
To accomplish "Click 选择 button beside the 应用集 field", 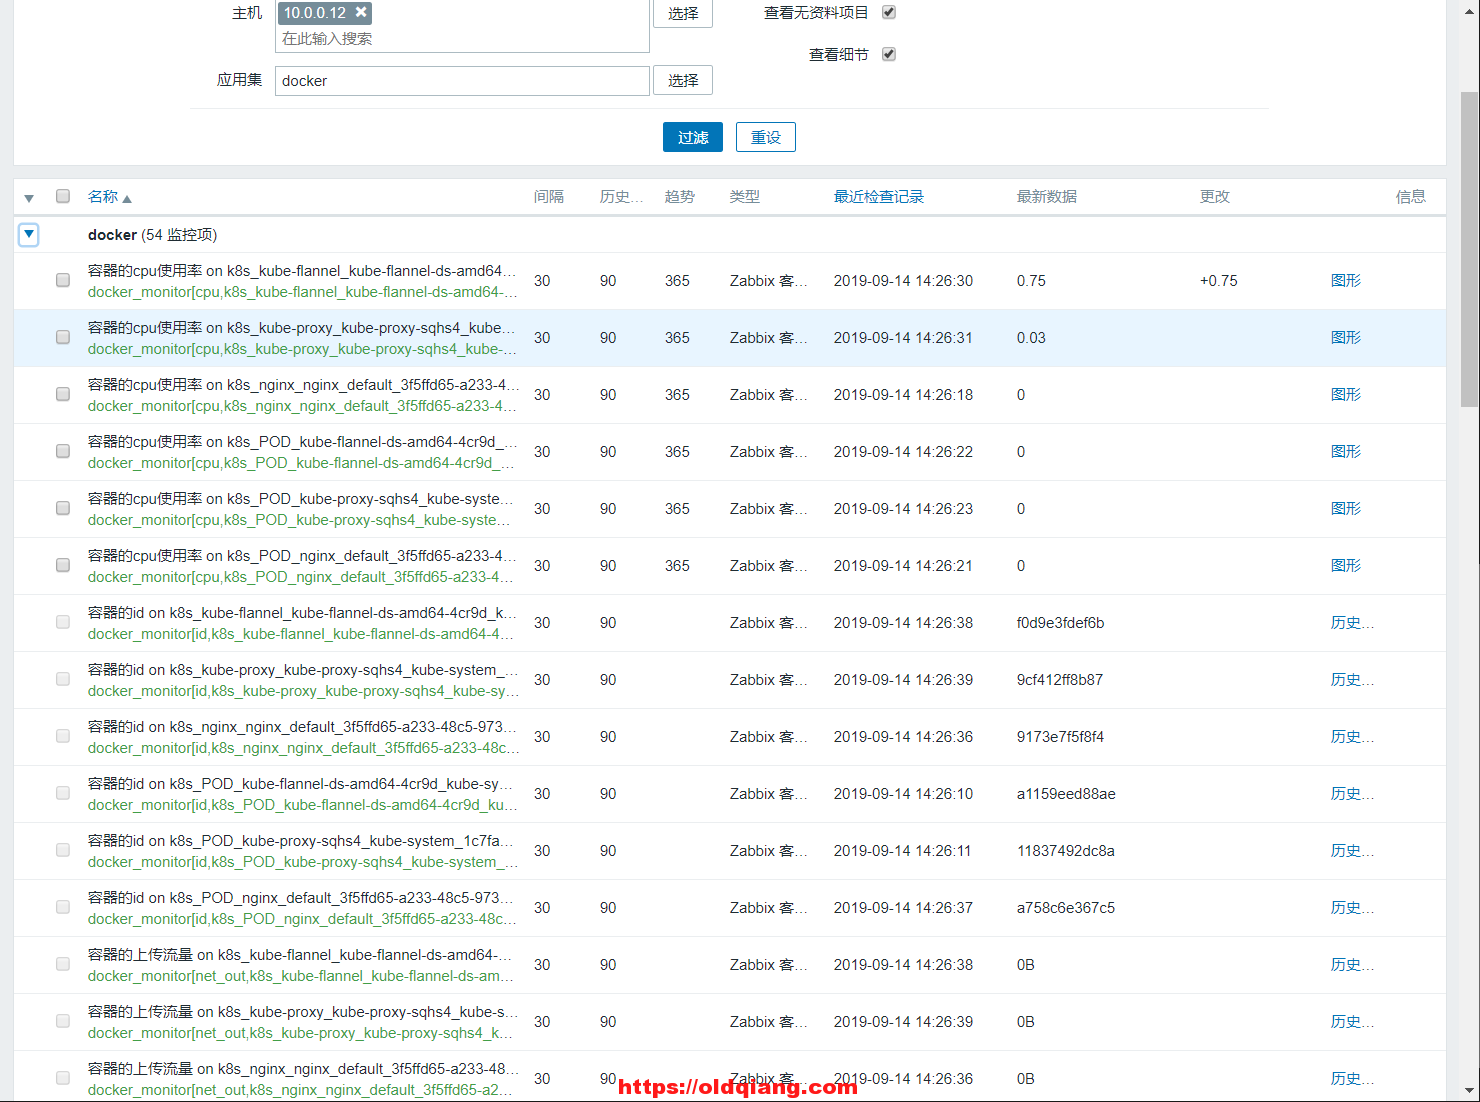I will (x=683, y=80).
